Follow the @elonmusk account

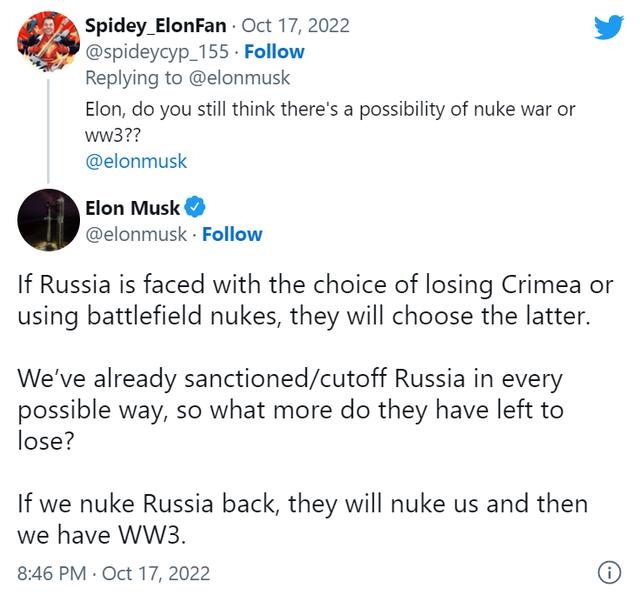(x=232, y=234)
